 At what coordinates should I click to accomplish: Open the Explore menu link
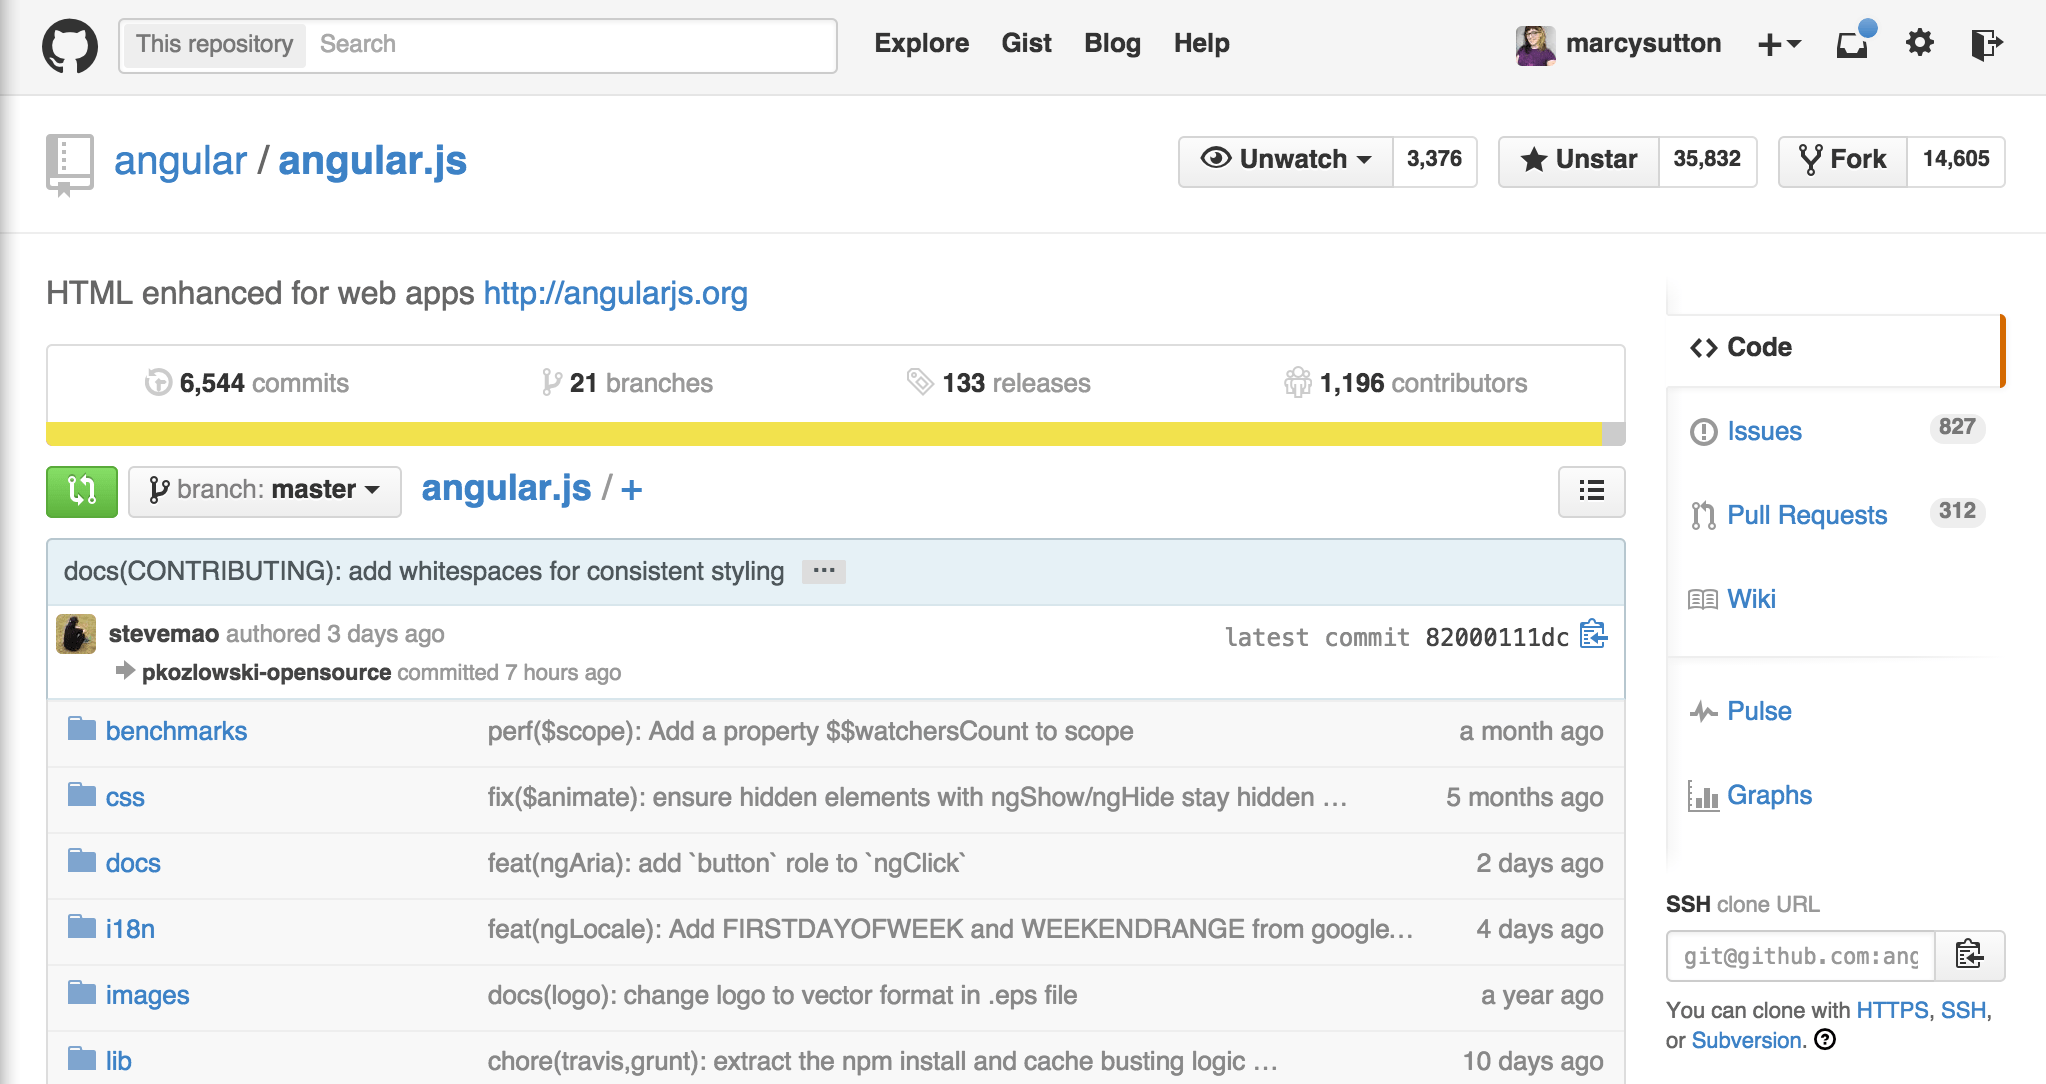(x=921, y=43)
